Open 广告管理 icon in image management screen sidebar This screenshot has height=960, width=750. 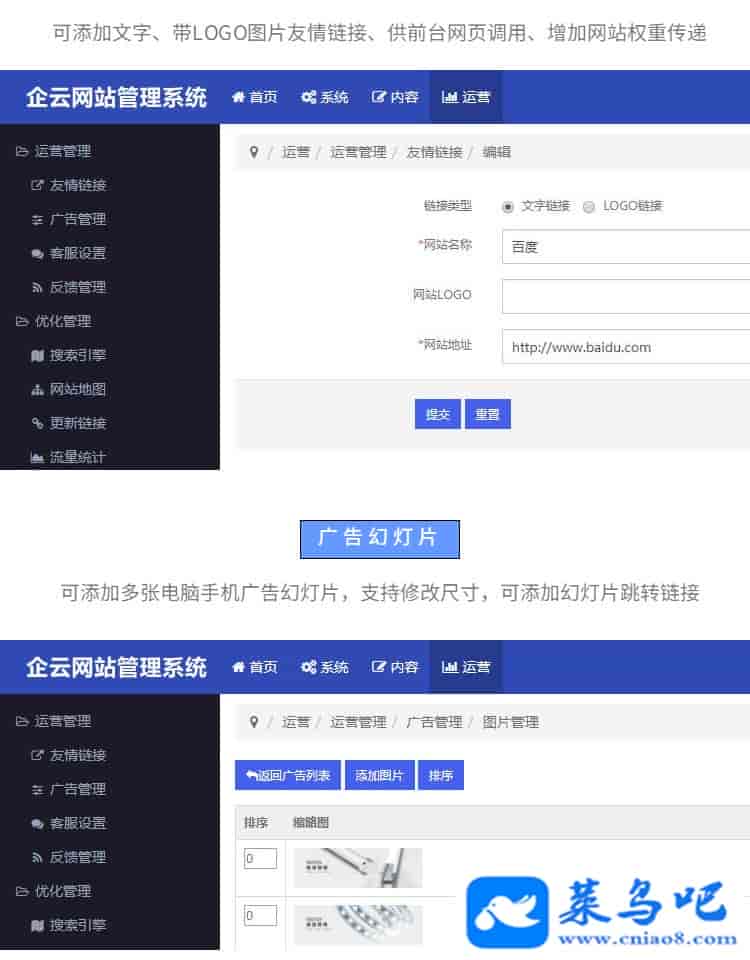coord(37,789)
